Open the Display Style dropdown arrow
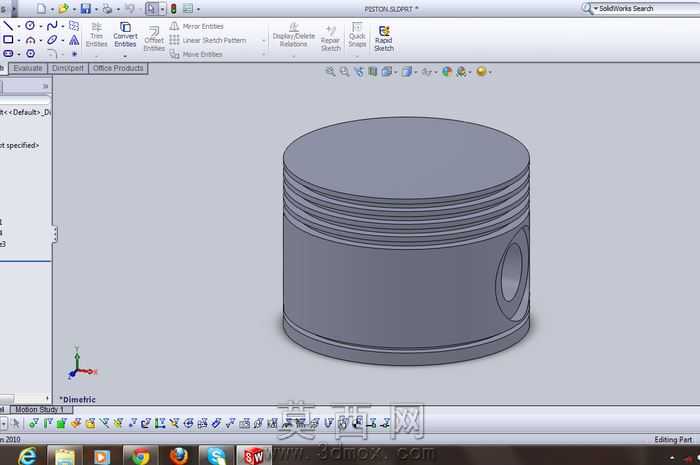700x465 pixels. [x=416, y=72]
